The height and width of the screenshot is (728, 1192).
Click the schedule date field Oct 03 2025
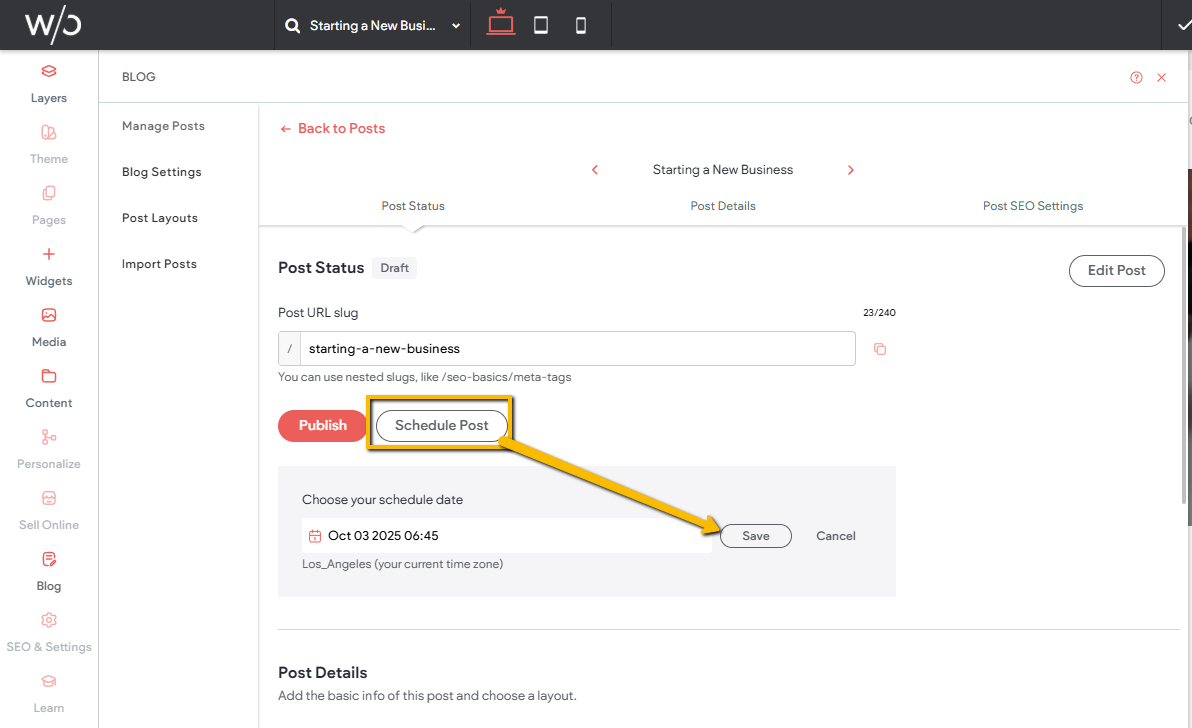pos(506,536)
